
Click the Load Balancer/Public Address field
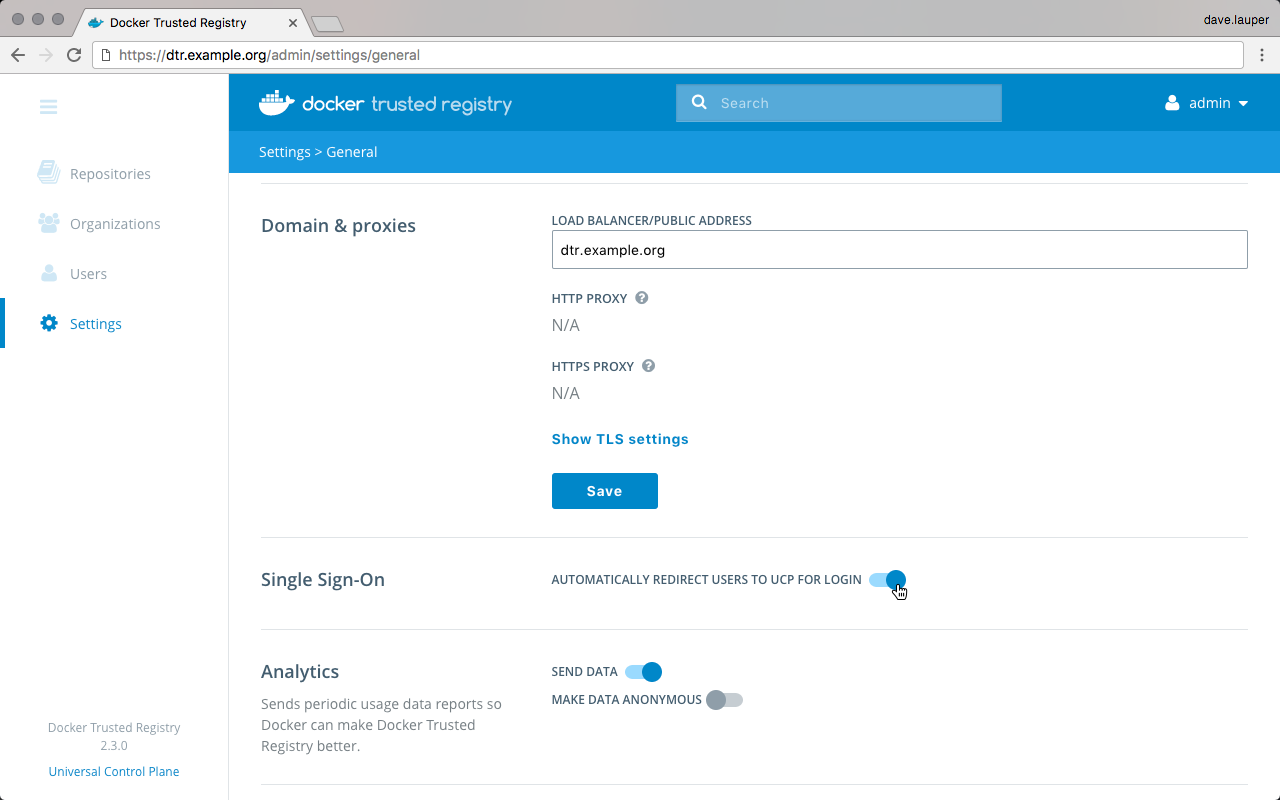coord(899,250)
